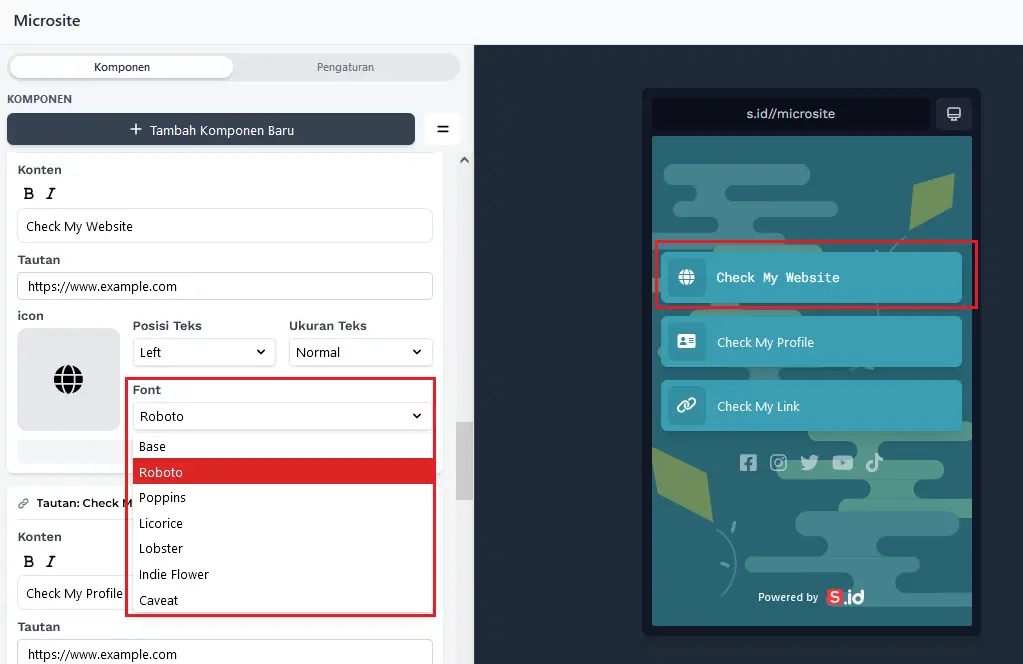Viewport: 1023px width, 664px height.
Task: Open the Ukuran Teks dropdown
Action: coord(360,352)
